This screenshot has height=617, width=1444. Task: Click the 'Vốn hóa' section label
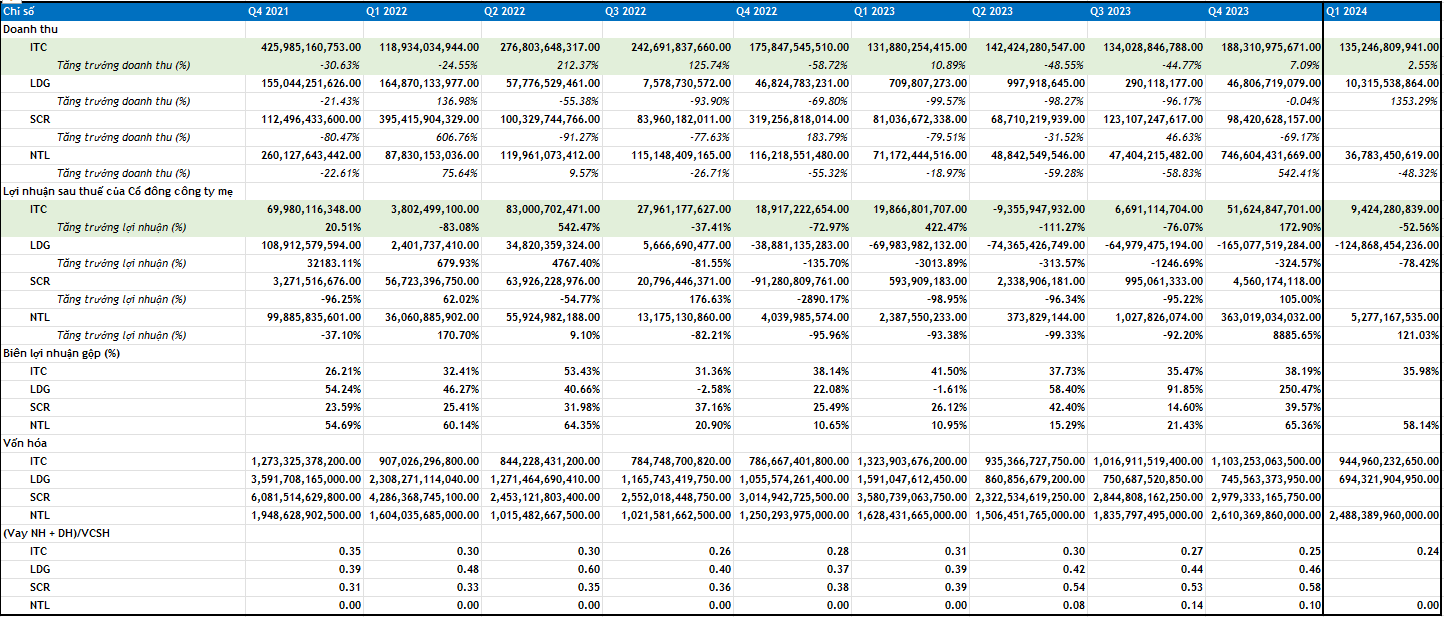[26, 443]
